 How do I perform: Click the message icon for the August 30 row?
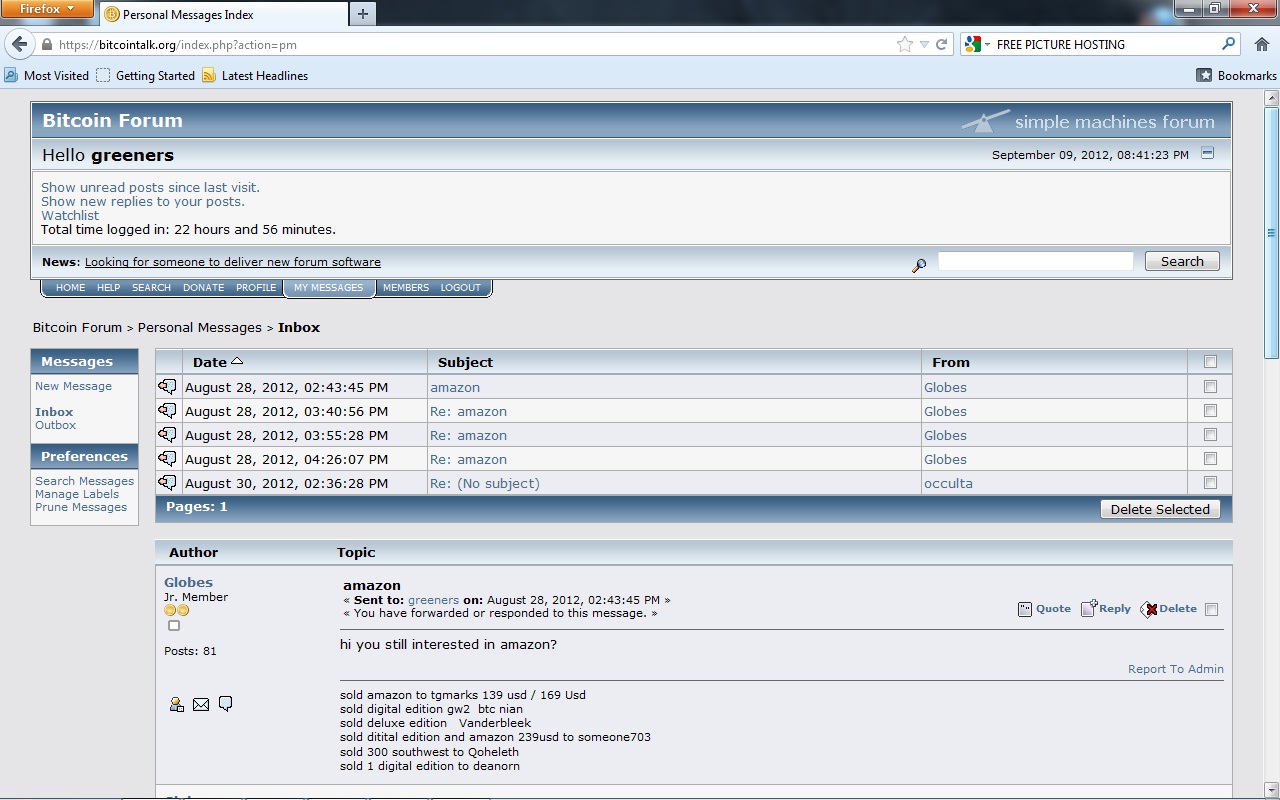[167, 483]
